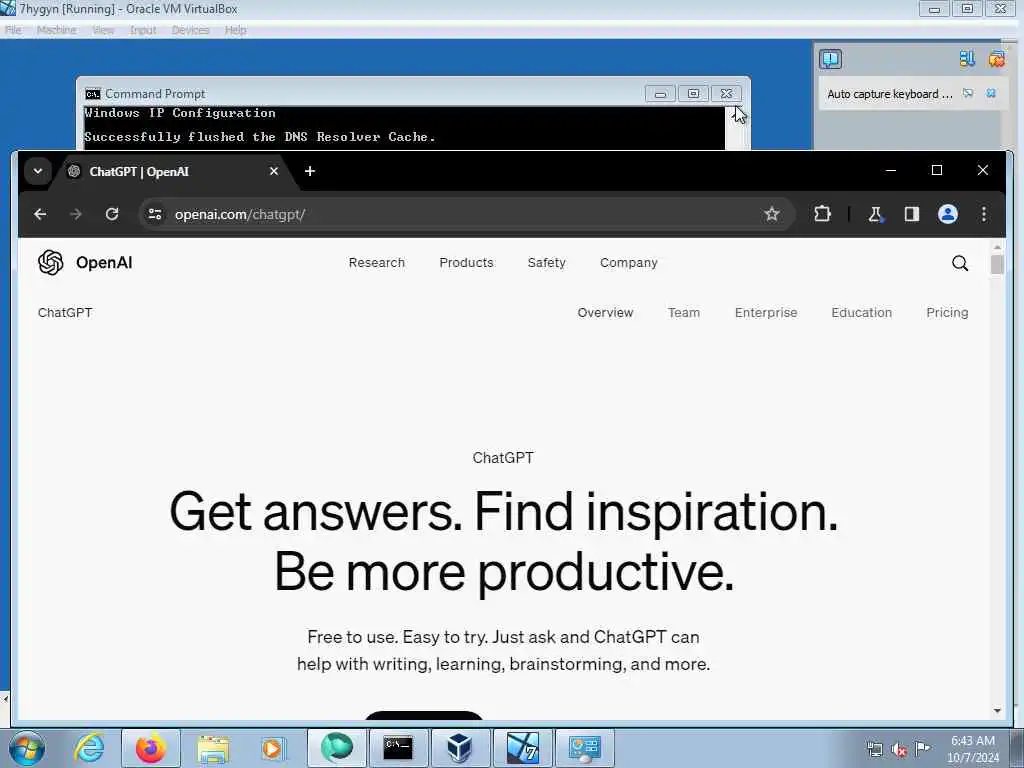Open the Safety nav menu

547,263
